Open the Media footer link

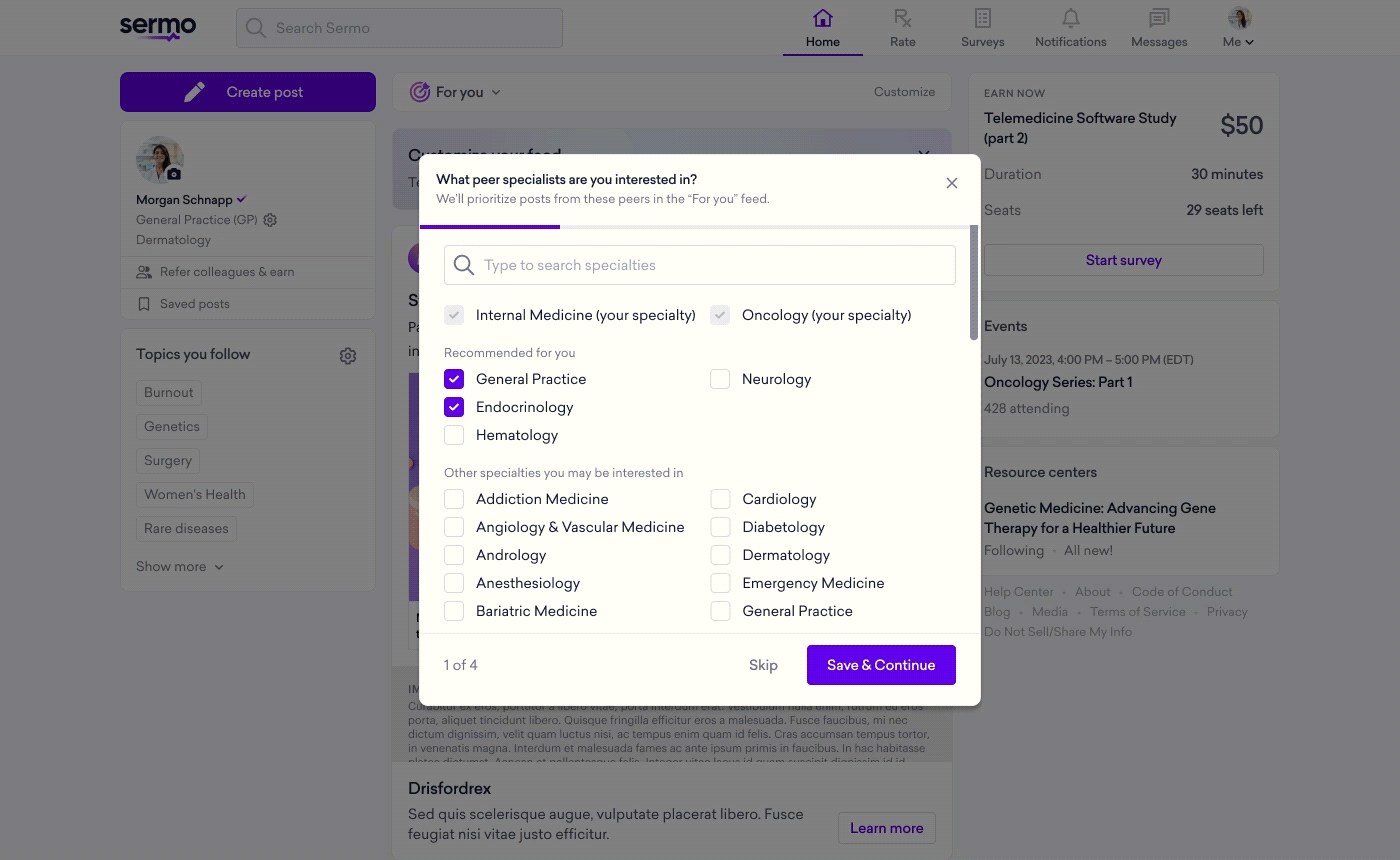pos(1050,612)
